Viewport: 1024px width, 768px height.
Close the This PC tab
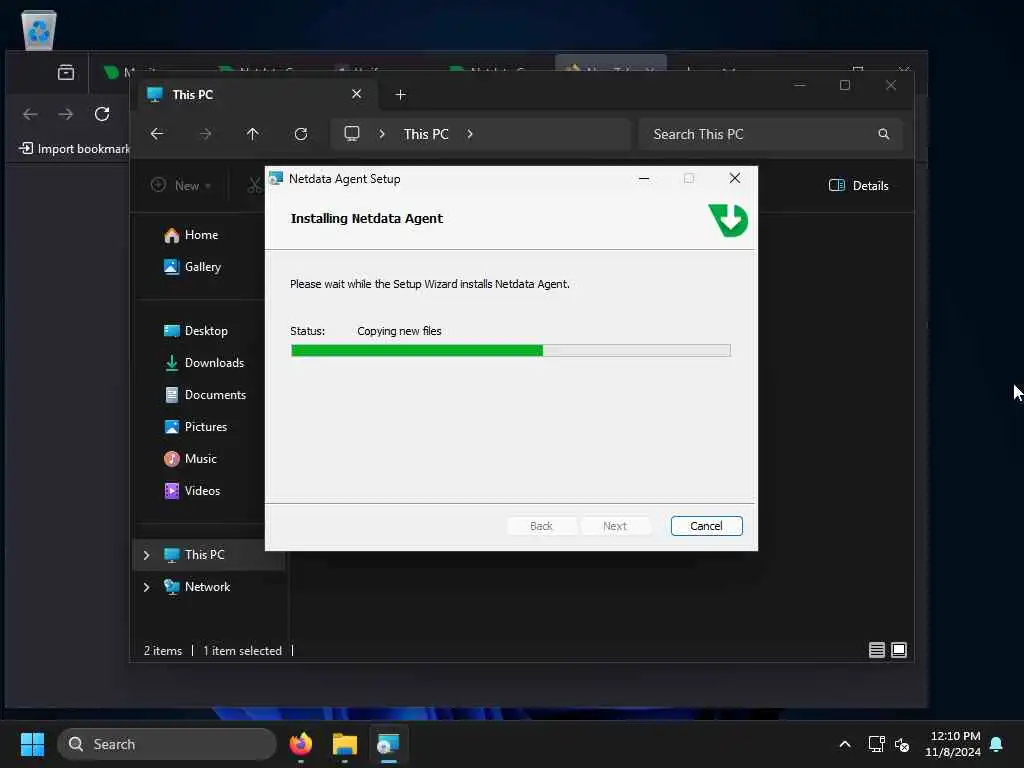coord(357,94)
